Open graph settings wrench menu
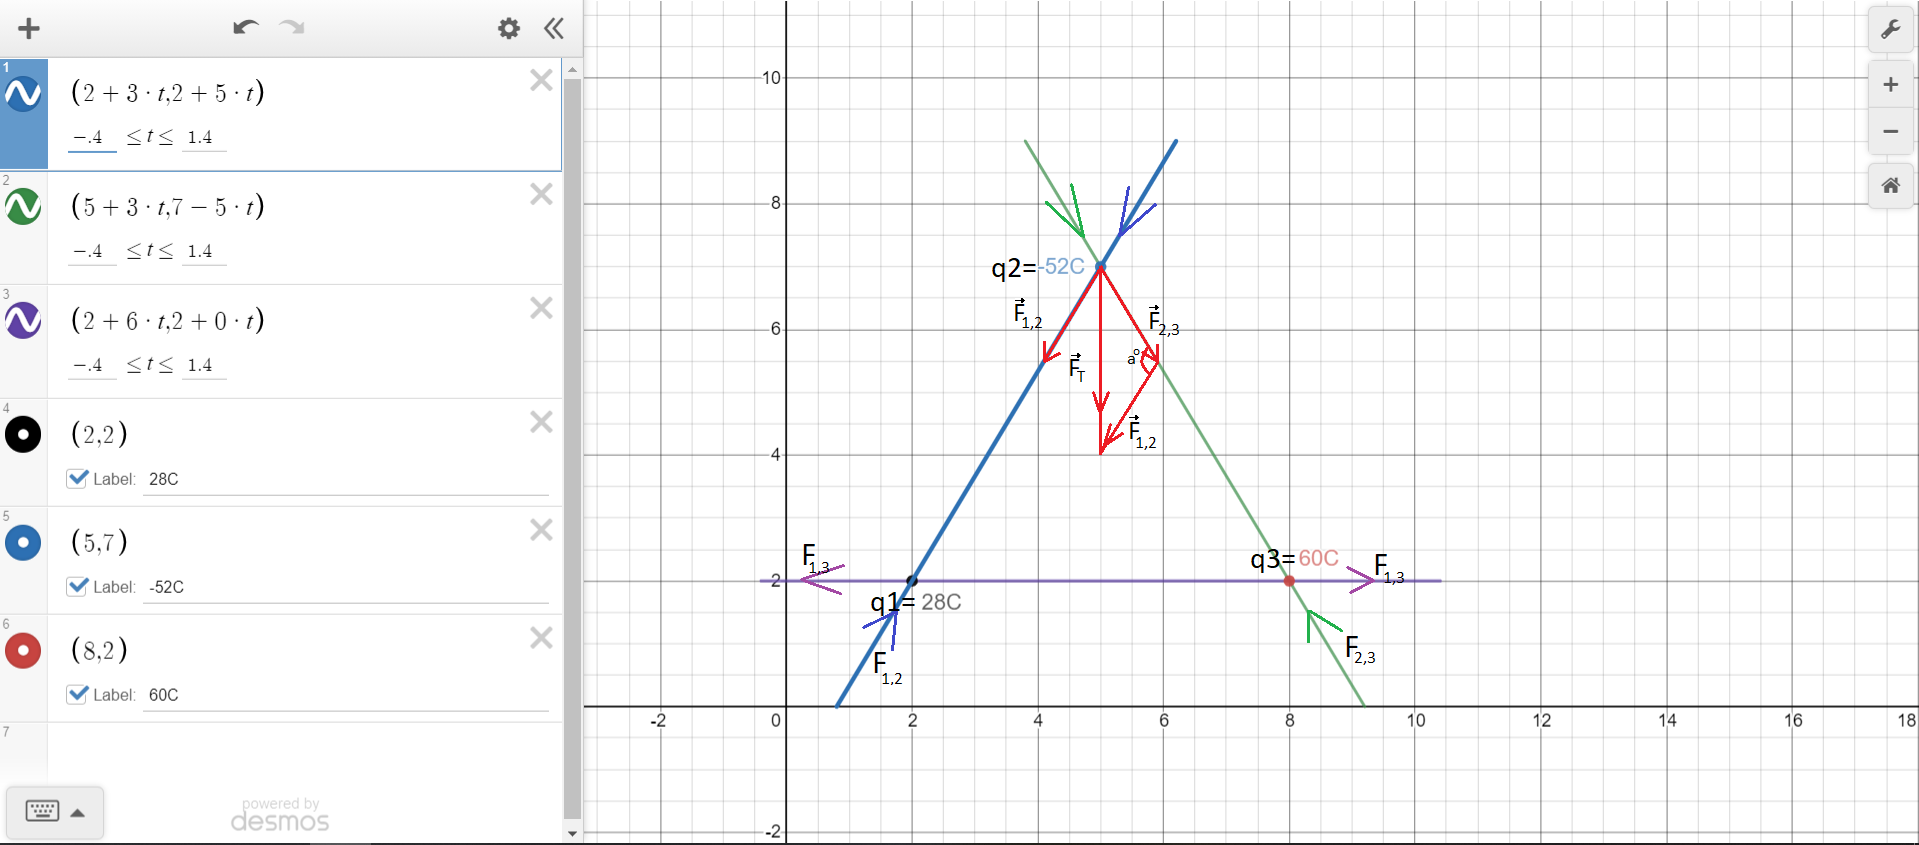1919x845 pixels. [1890, 30]
